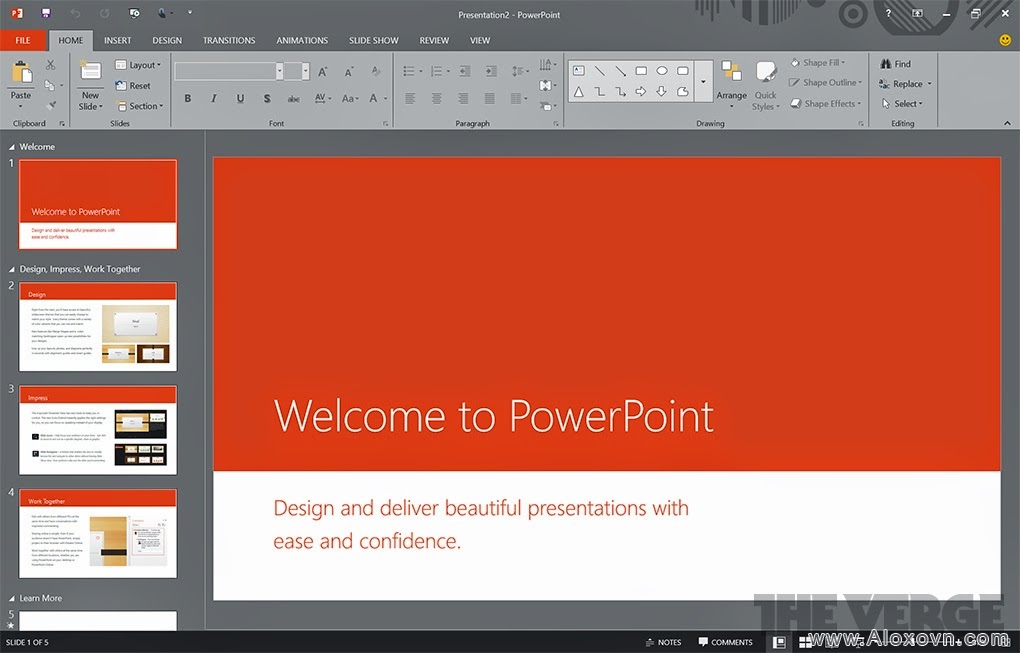Viewport: 1020px width, 653px height.
Task: Toggle Strikethrough formatting
Action: tap(293, 99)
